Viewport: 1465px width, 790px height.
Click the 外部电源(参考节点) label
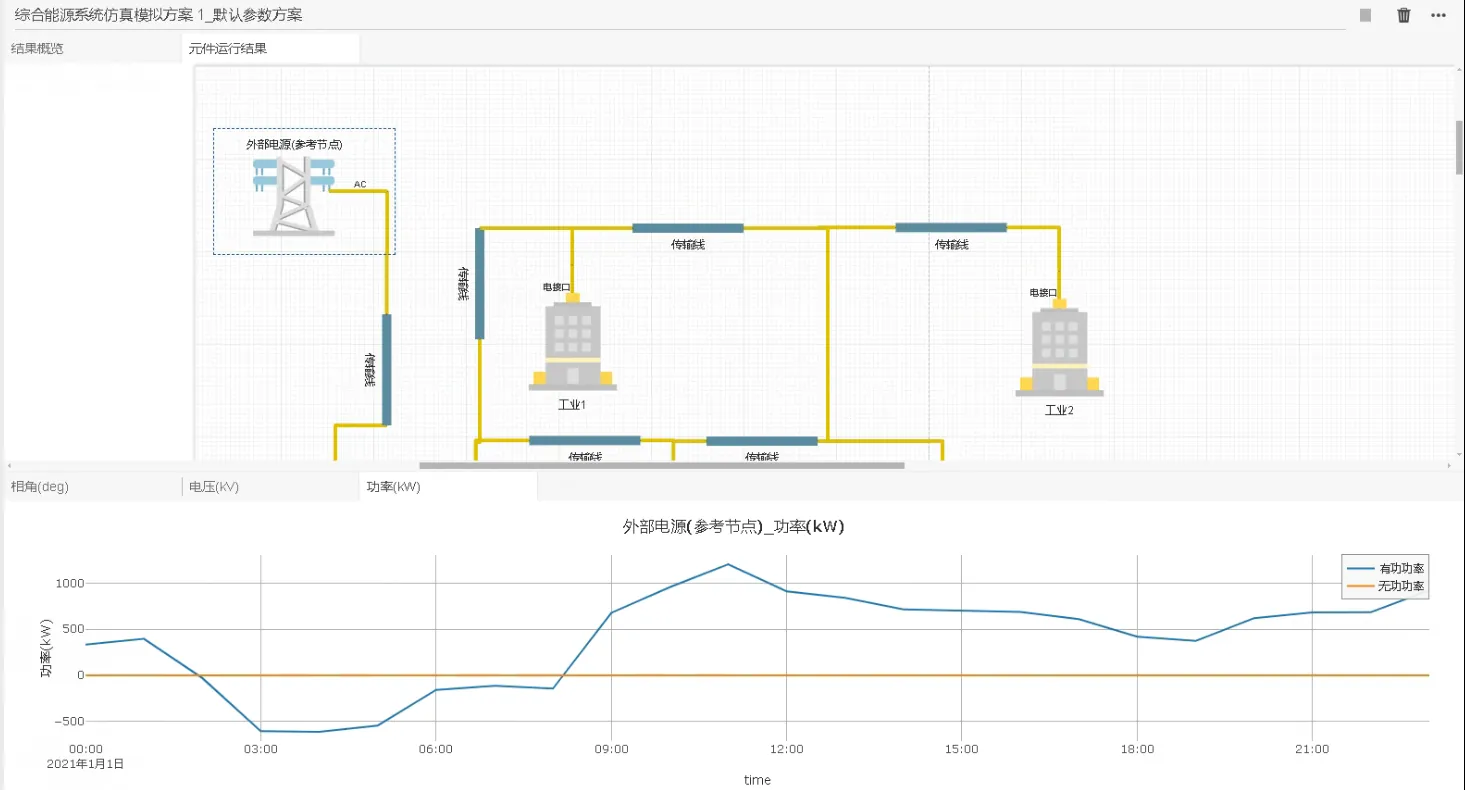(x=294, y=144)
